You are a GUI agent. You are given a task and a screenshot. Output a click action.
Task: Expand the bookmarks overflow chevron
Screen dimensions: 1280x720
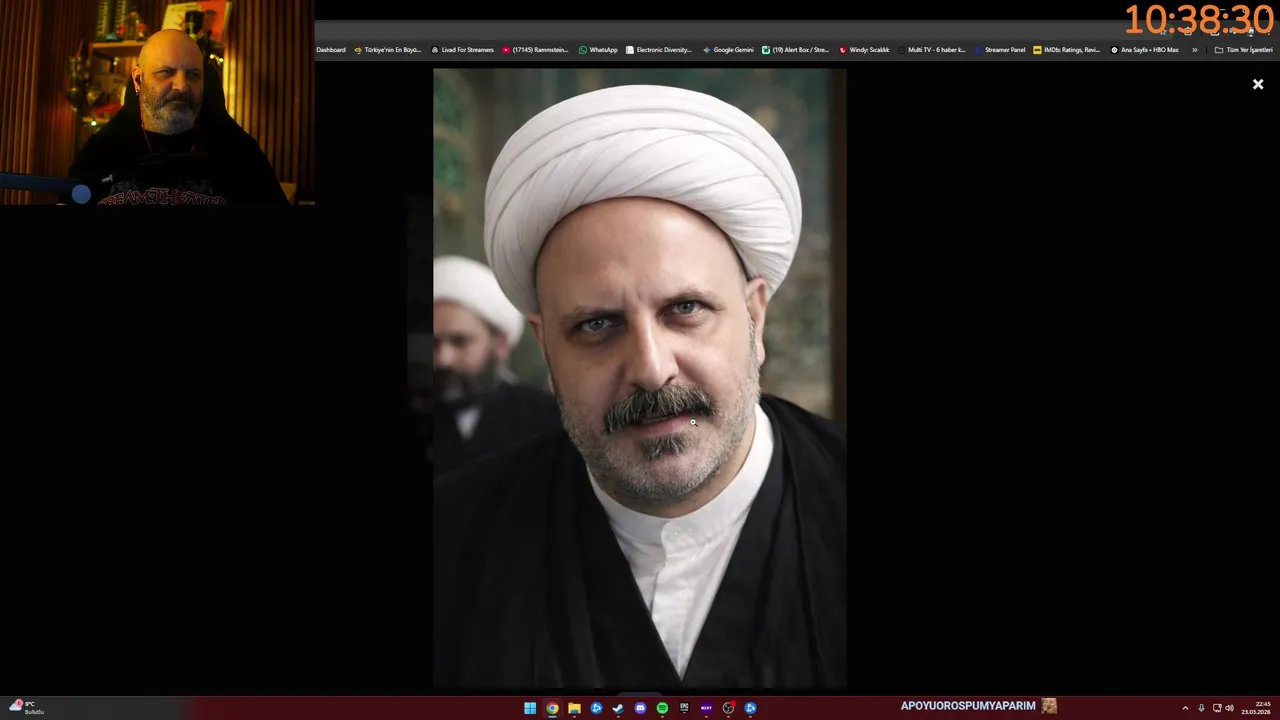1194,50
